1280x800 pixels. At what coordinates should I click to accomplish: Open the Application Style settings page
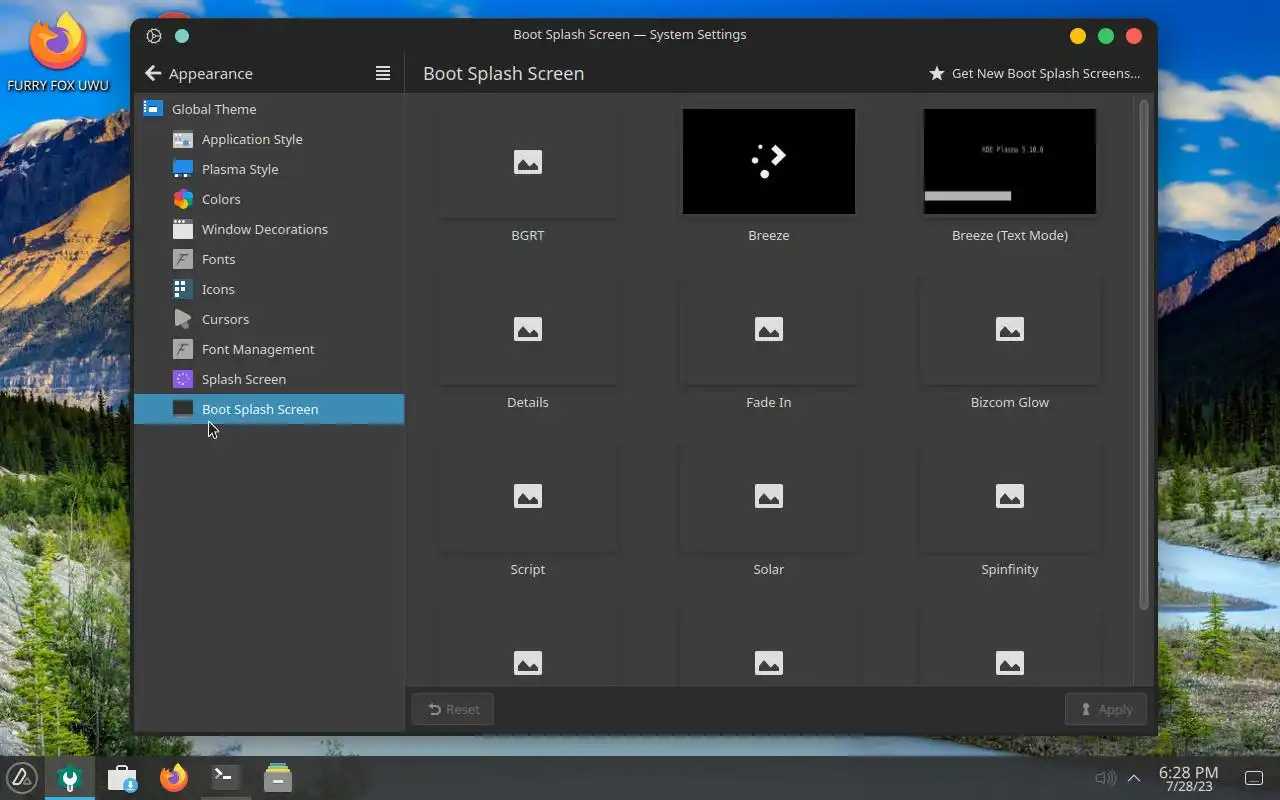tap(269, 139)
